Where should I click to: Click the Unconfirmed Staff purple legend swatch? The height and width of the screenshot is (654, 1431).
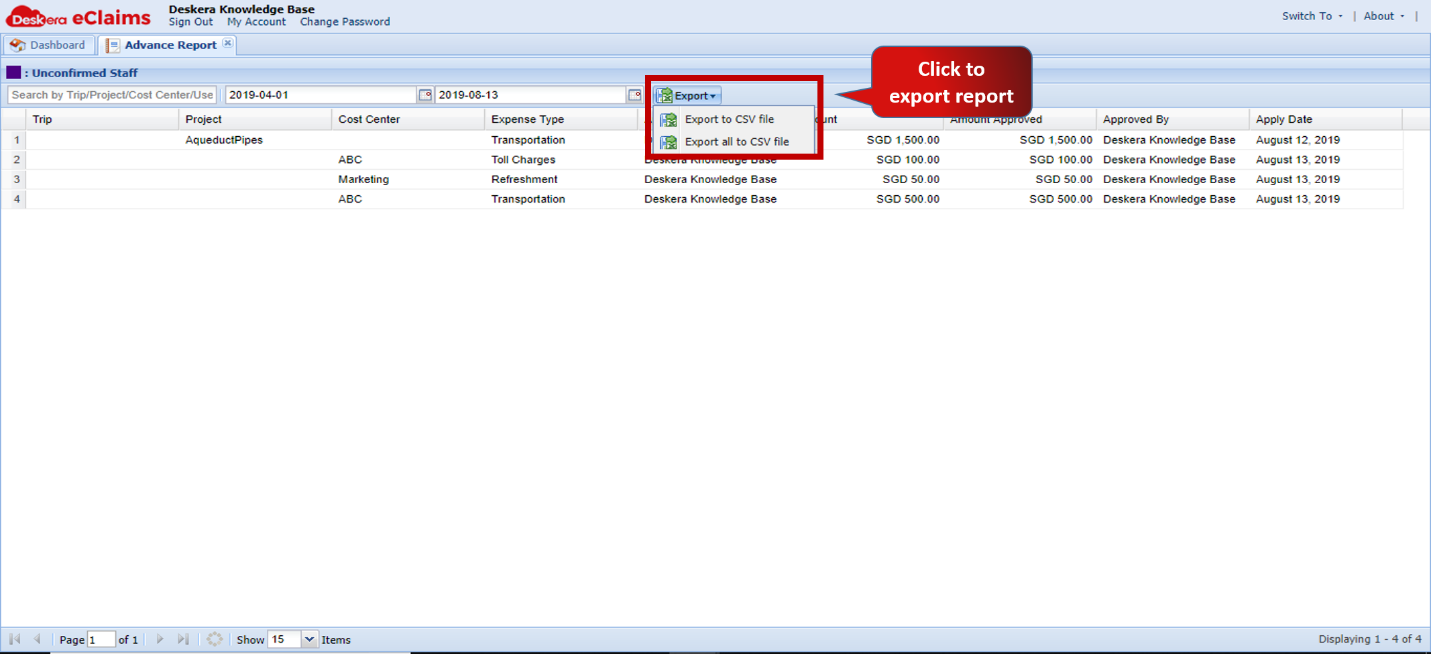pyautogui.click(x=13, y=73)
